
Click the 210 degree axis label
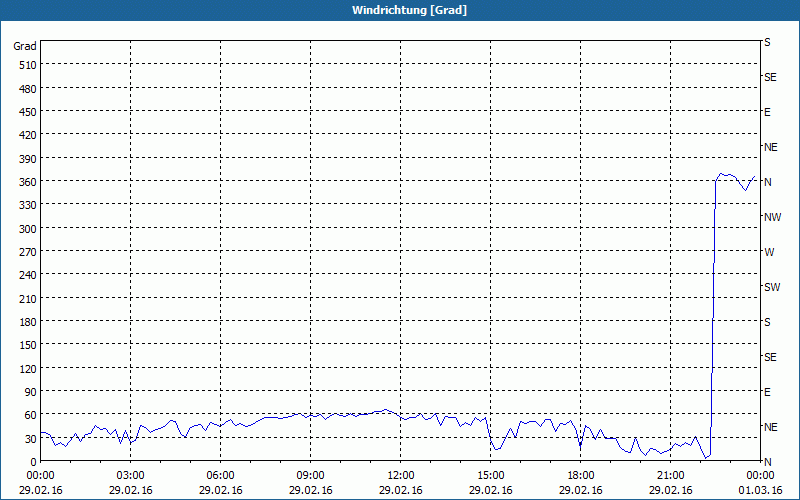pyautogui.click(x=29, y=298)
